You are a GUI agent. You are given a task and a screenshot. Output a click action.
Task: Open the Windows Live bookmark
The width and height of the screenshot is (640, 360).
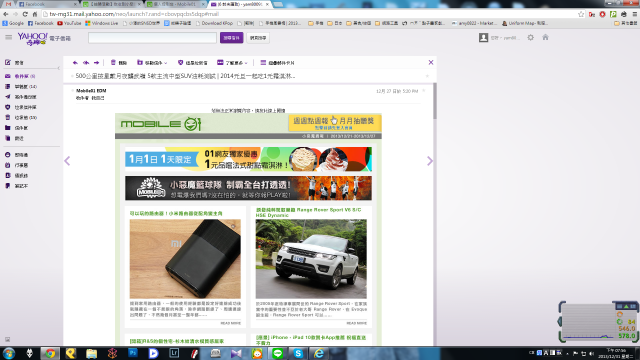[x=101, y=23]
